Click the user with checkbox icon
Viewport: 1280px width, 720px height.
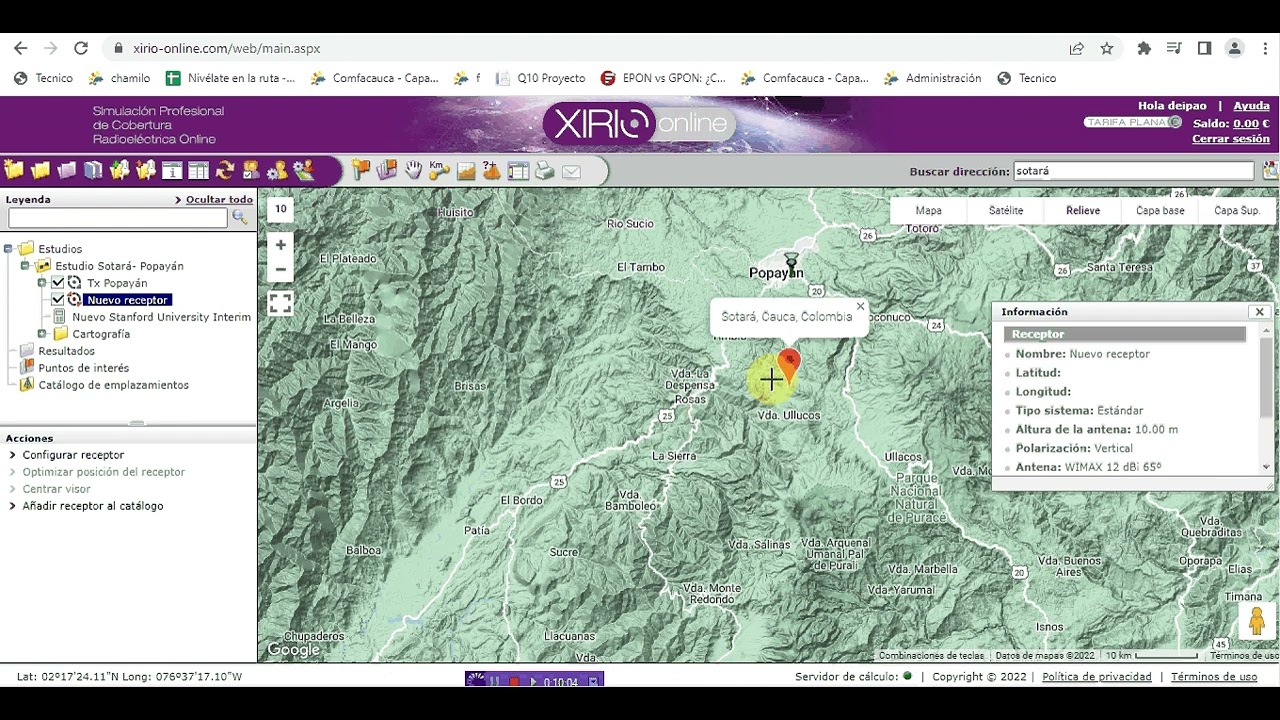click(x=251, y=171)
